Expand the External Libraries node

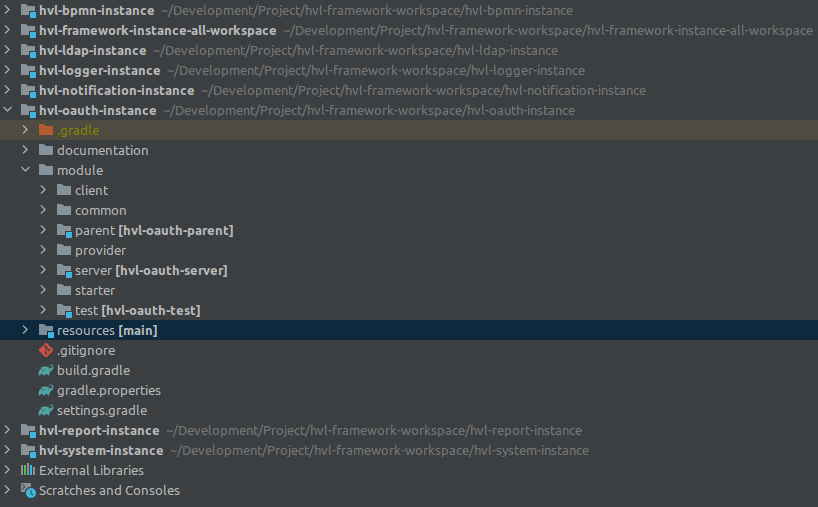click(x=7, y=470)
